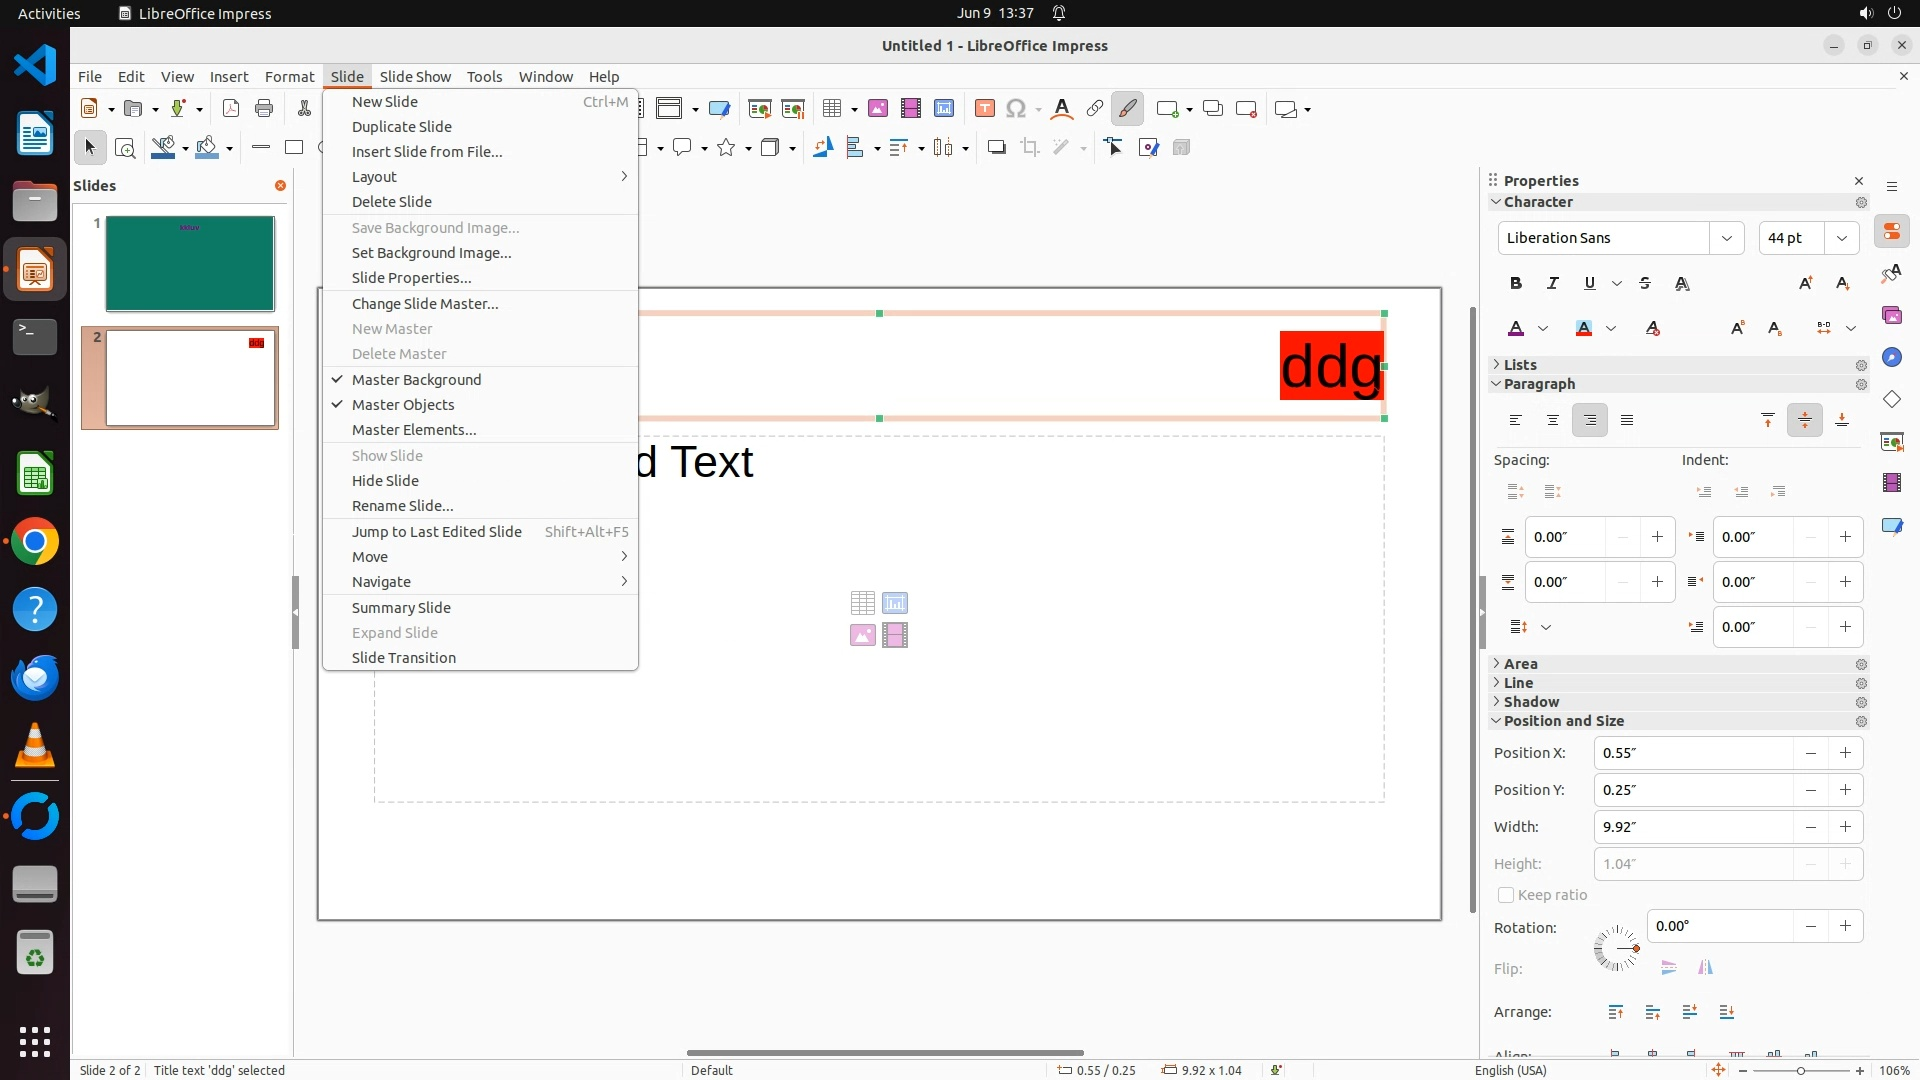Expand the Shadow section
The image size is (1920, 1080).
click(x=1531, y=702)
